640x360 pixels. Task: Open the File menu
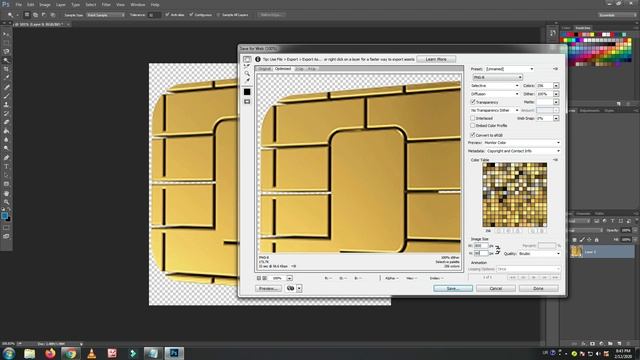click(x=18, y=4)
